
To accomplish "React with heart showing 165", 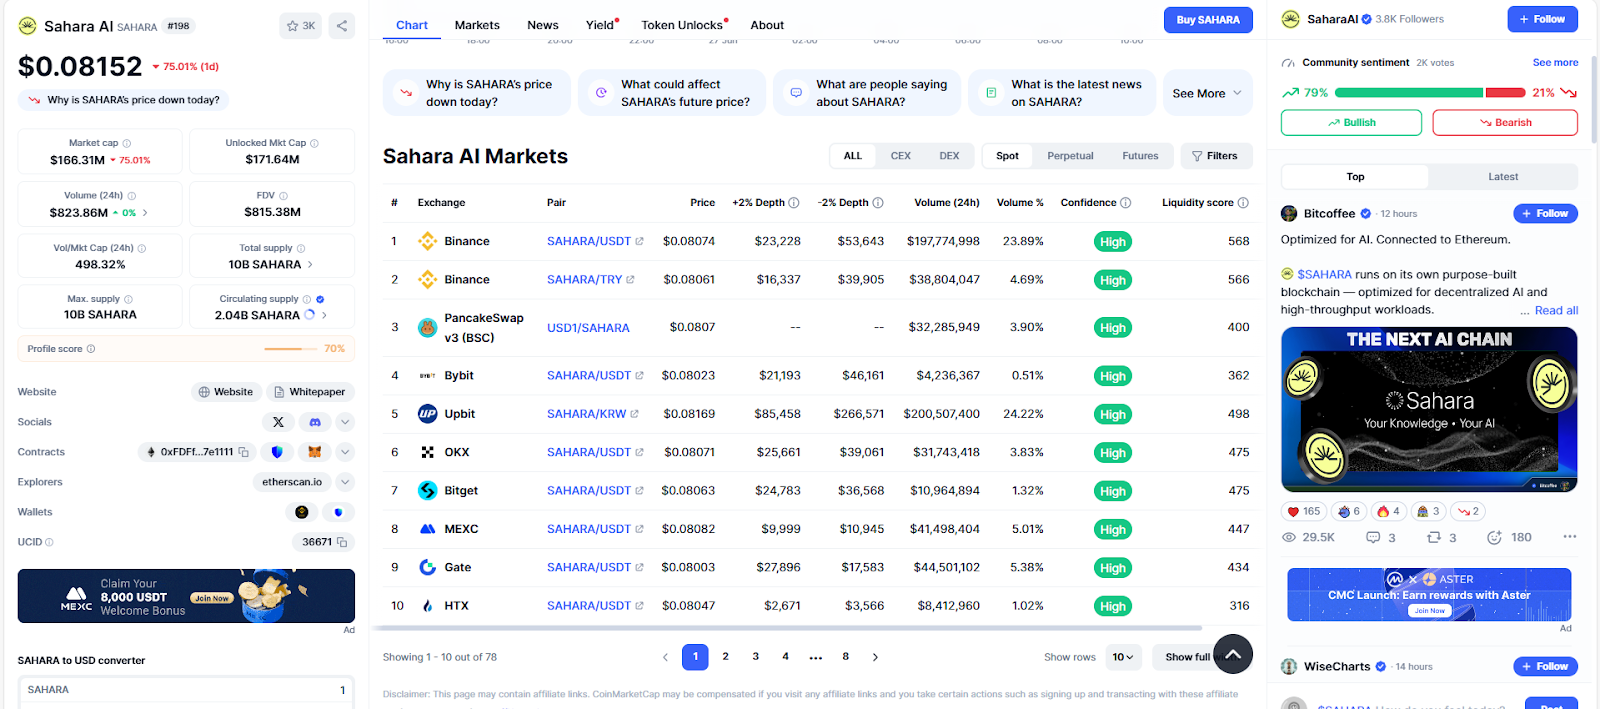I will 1304,511.
